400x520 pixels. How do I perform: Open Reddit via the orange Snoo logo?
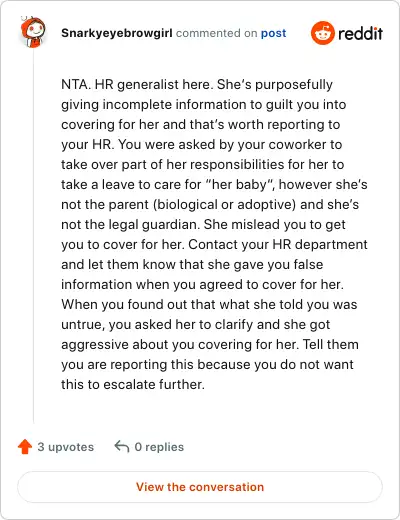322,33
